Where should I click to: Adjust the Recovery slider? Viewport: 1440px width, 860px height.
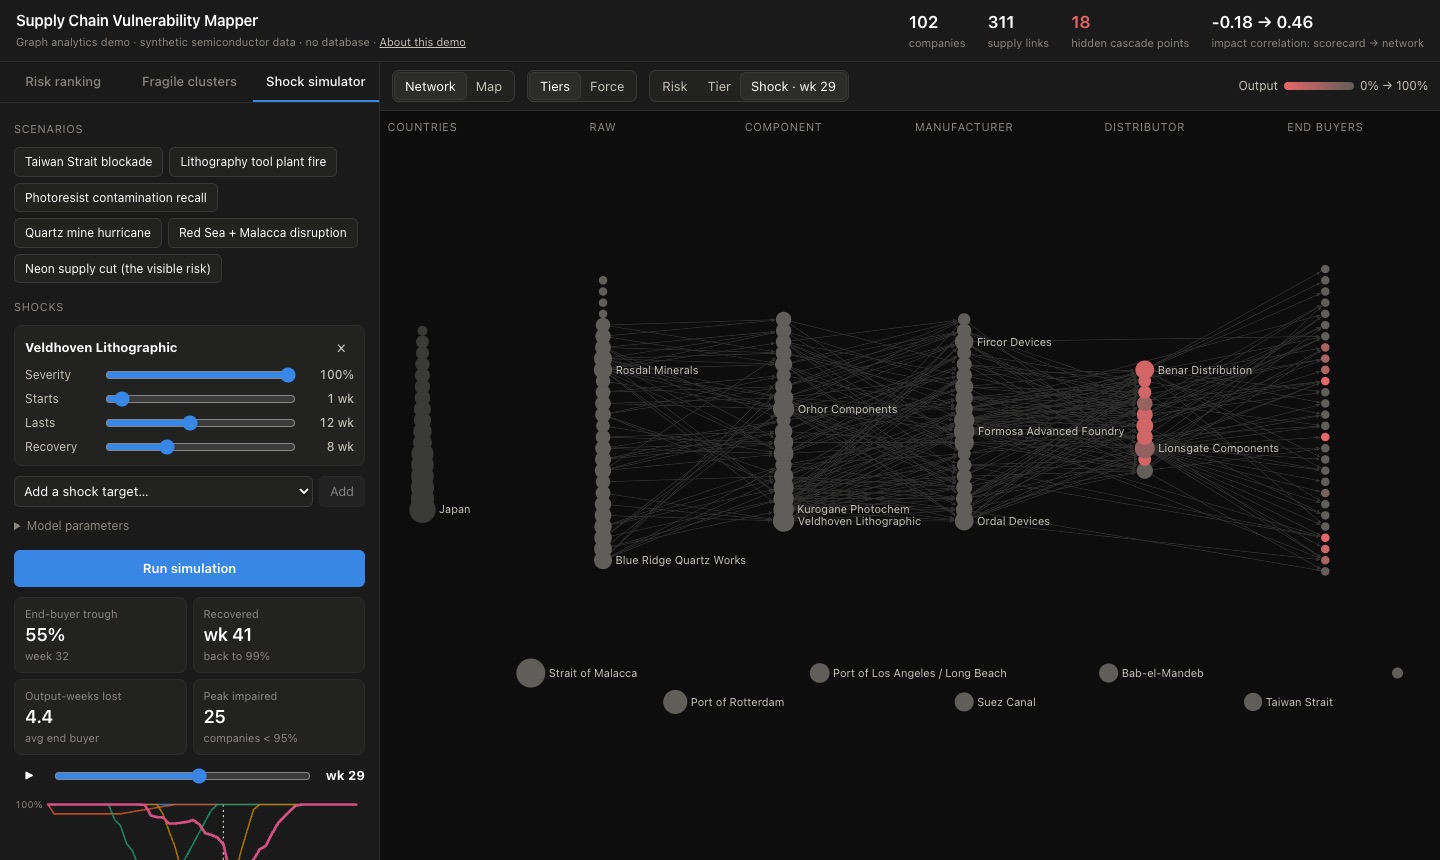point(200,447)
